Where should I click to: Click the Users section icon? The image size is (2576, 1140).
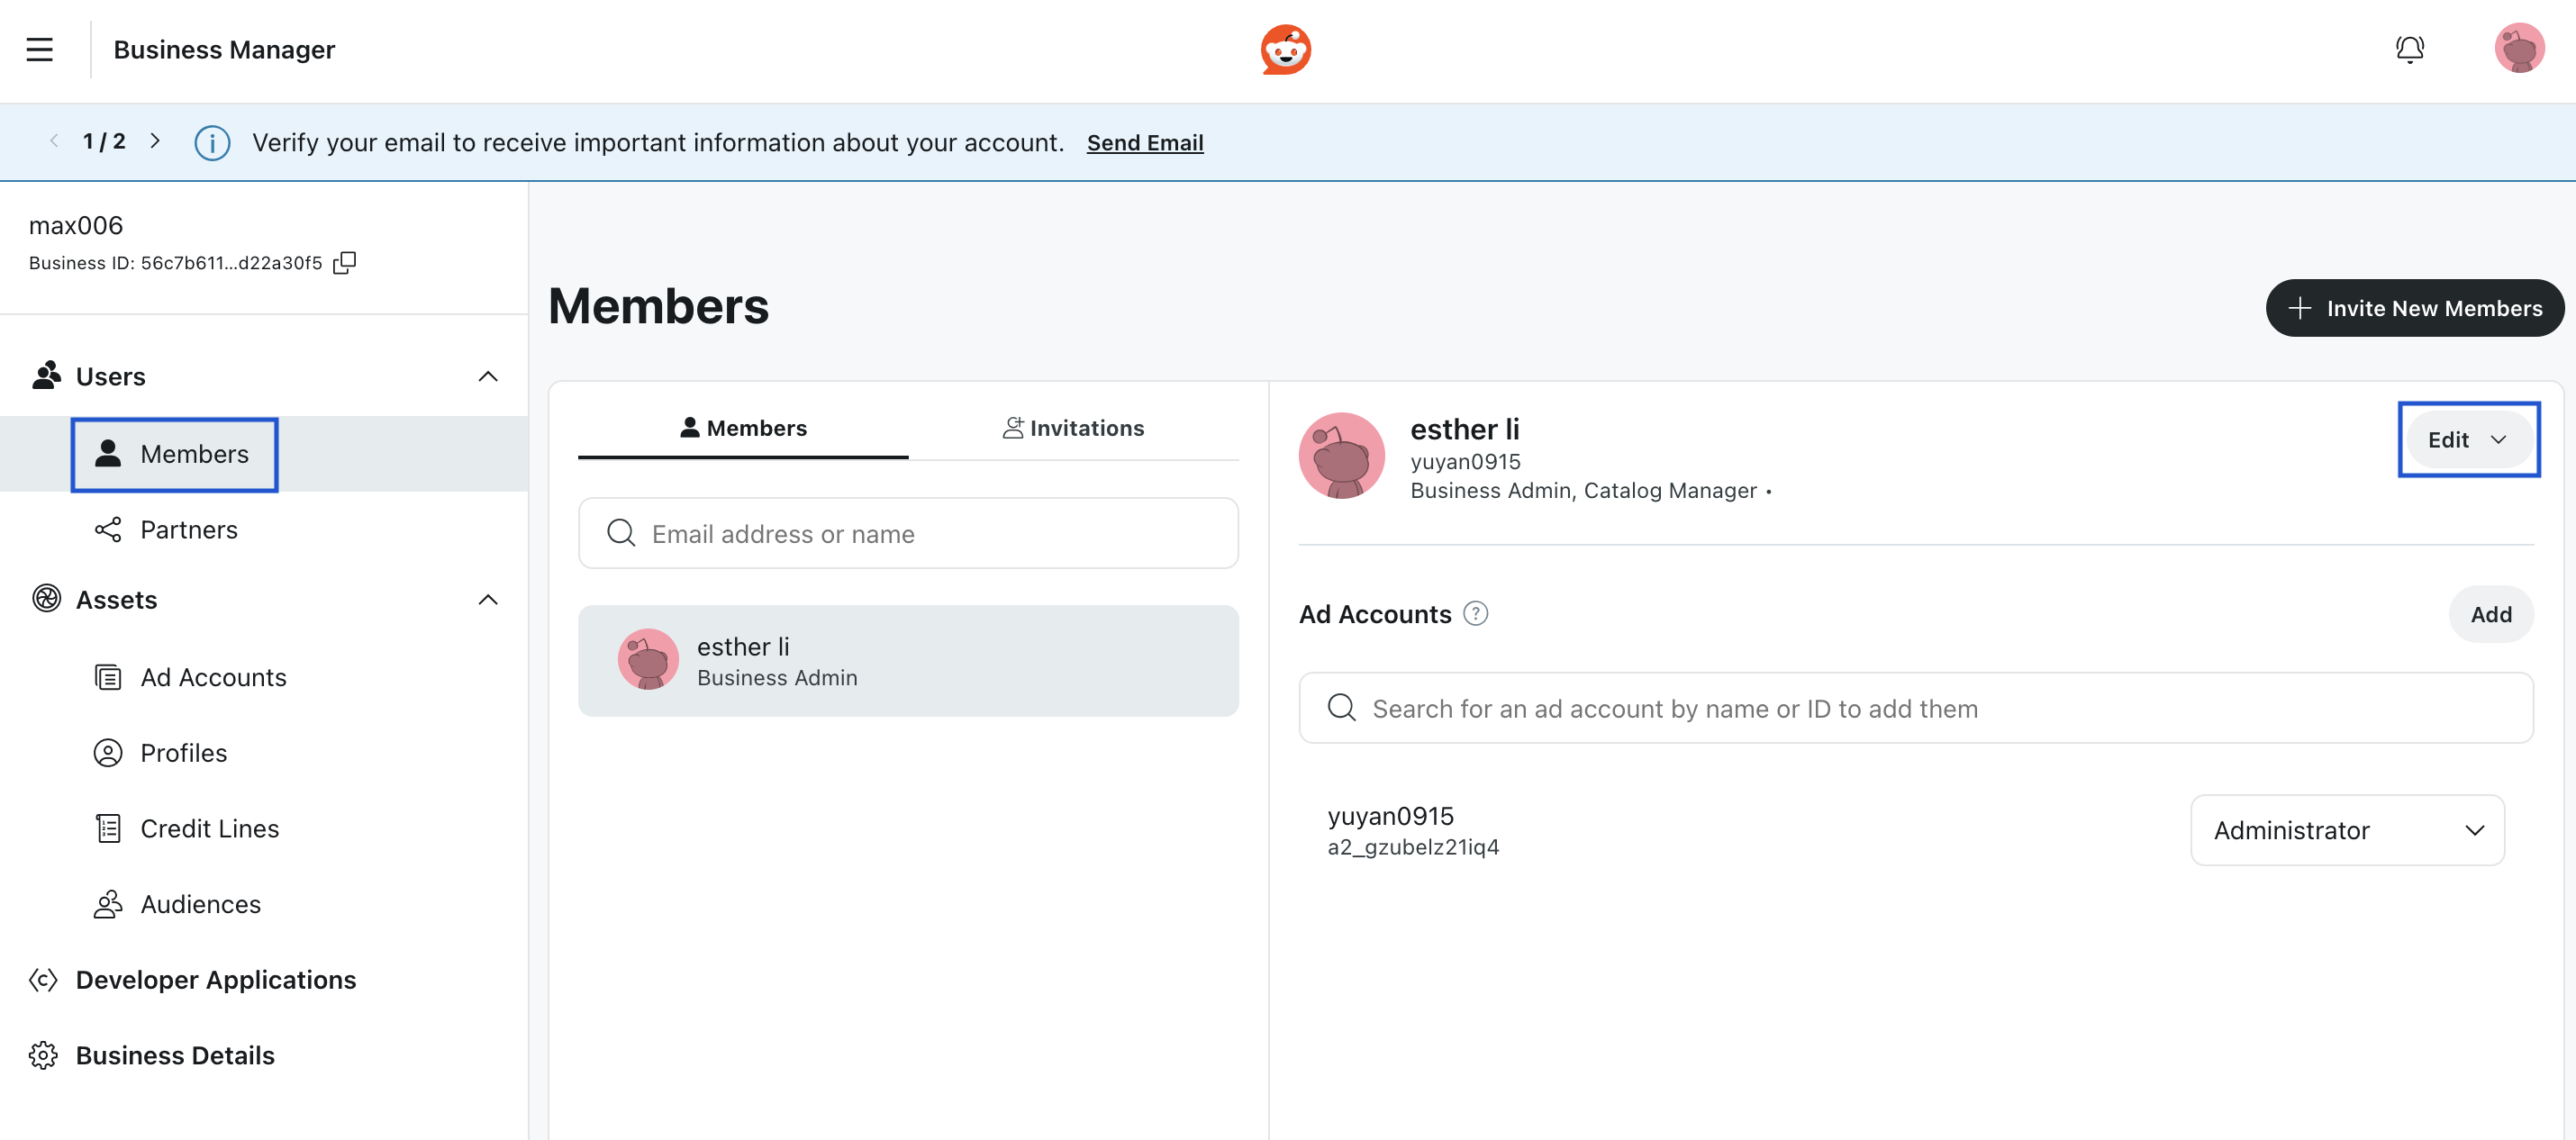click(x=46, y=376)
